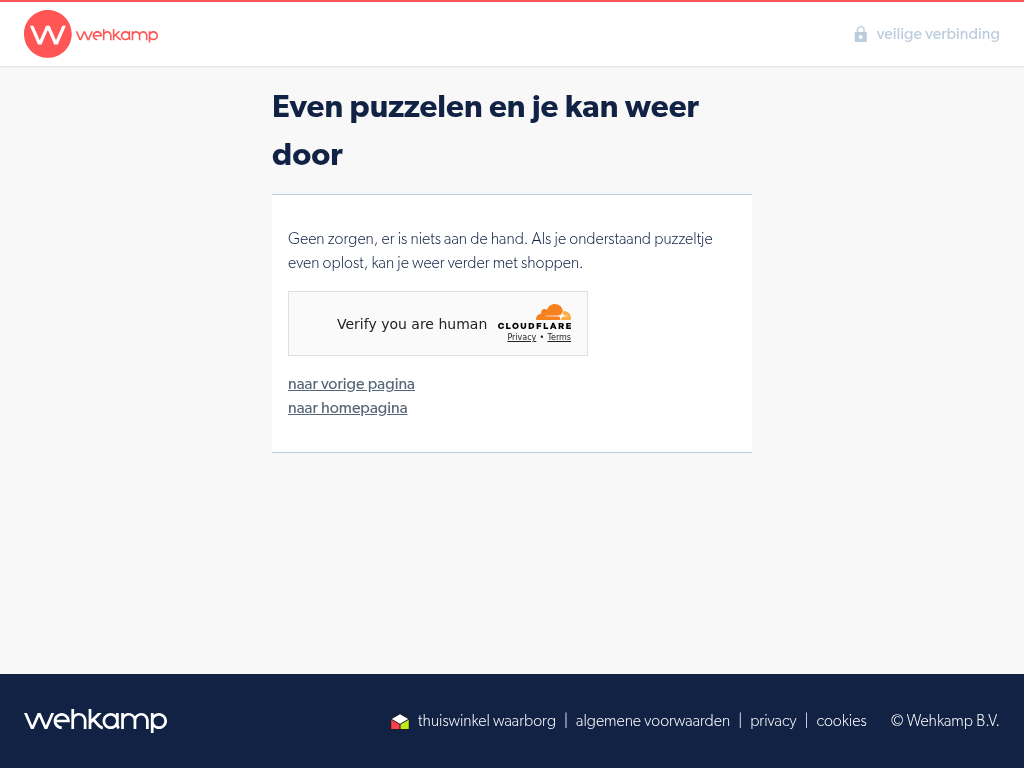Click the white Wehkamp logo in footer
Viewport: 1024px width, 768px height.
point(95,720)
